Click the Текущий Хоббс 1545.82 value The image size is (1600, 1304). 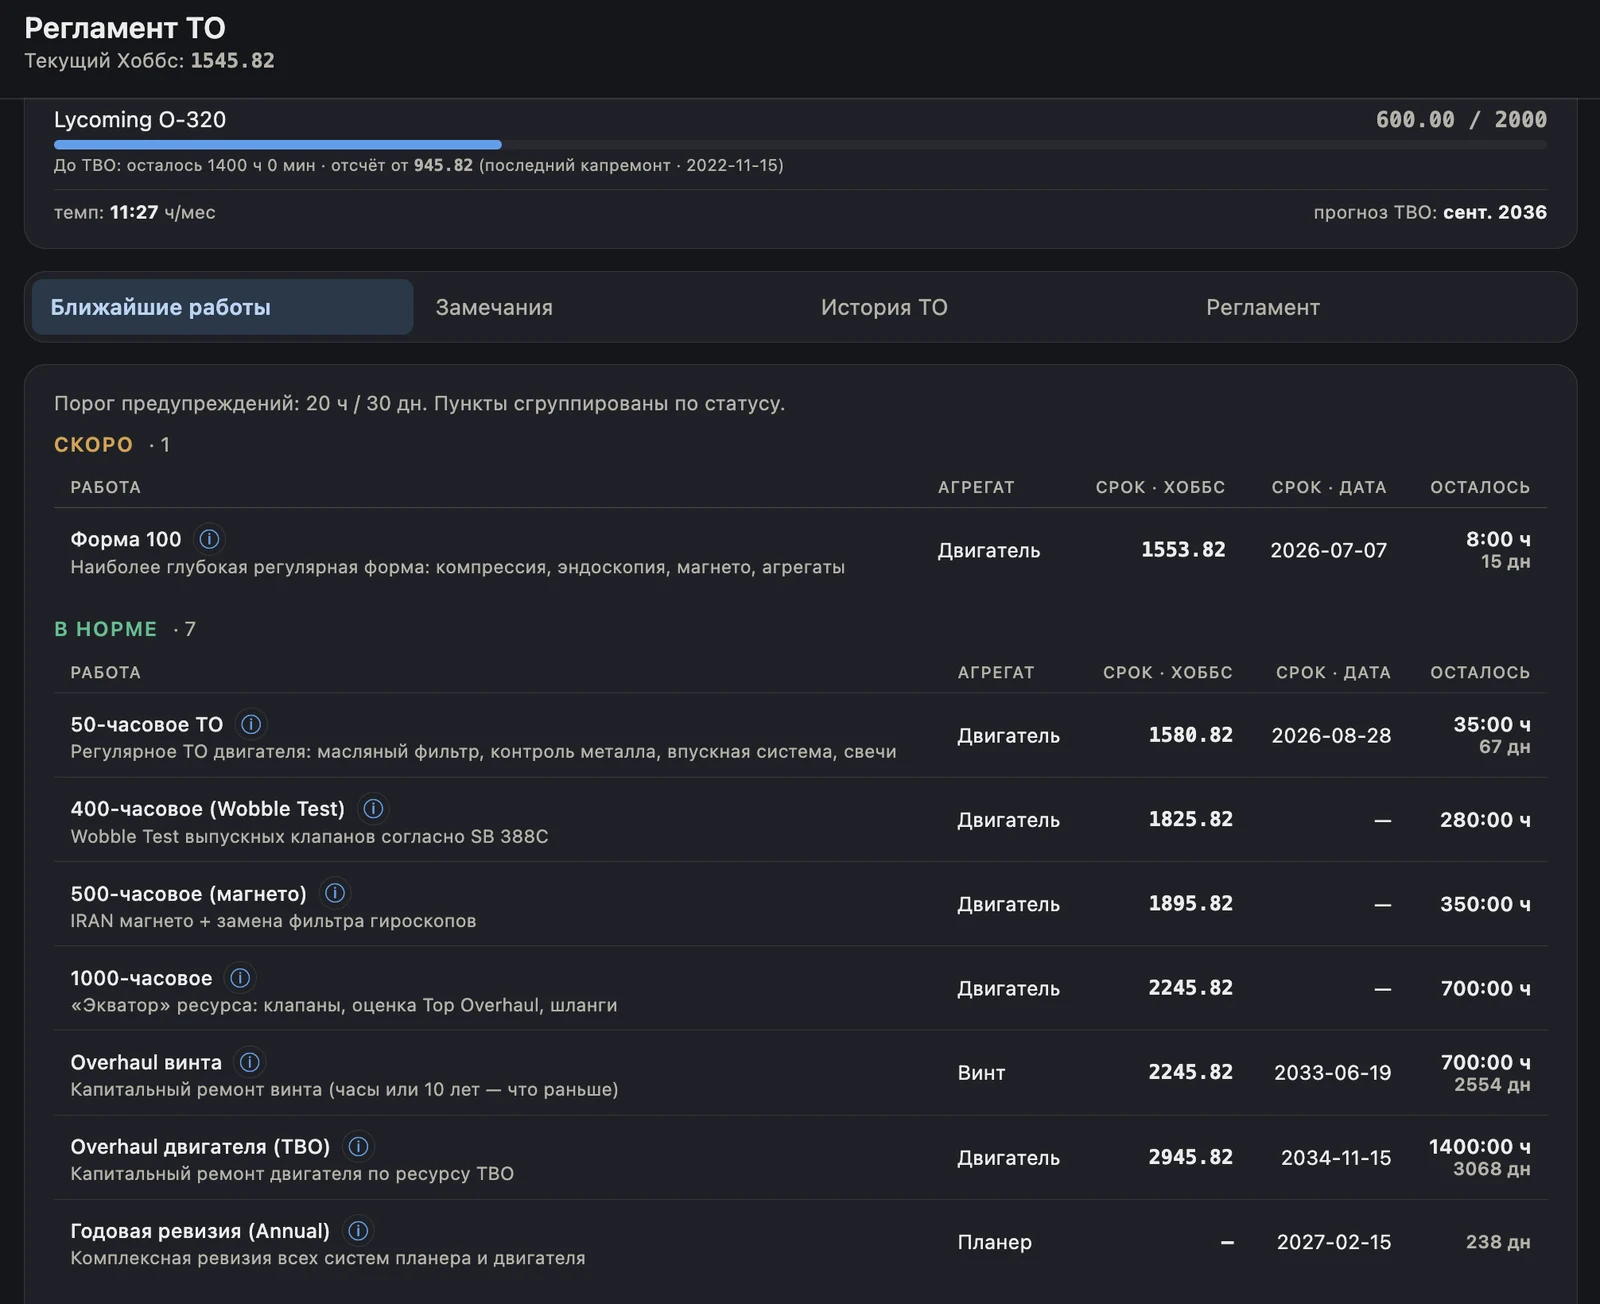click(x=149, y=60)
